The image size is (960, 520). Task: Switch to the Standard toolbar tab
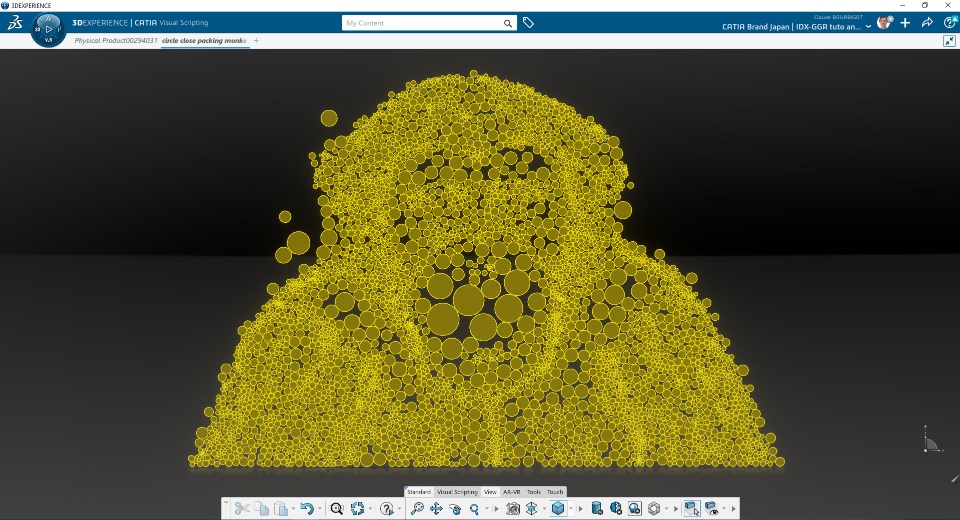pyautogui.click(x=419, y=492)
